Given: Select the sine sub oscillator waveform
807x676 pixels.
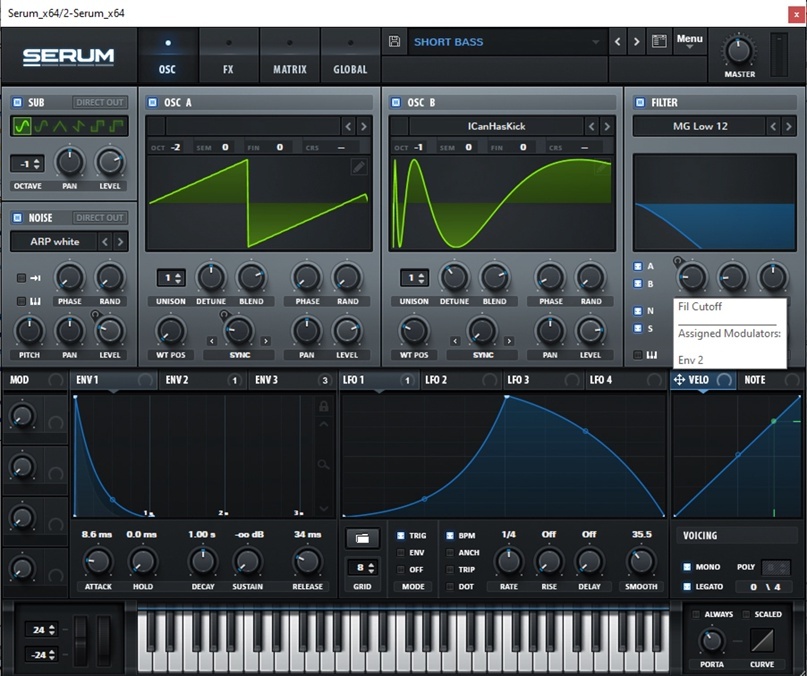Looking at the screenshot, I should click(x=22, y=126).
